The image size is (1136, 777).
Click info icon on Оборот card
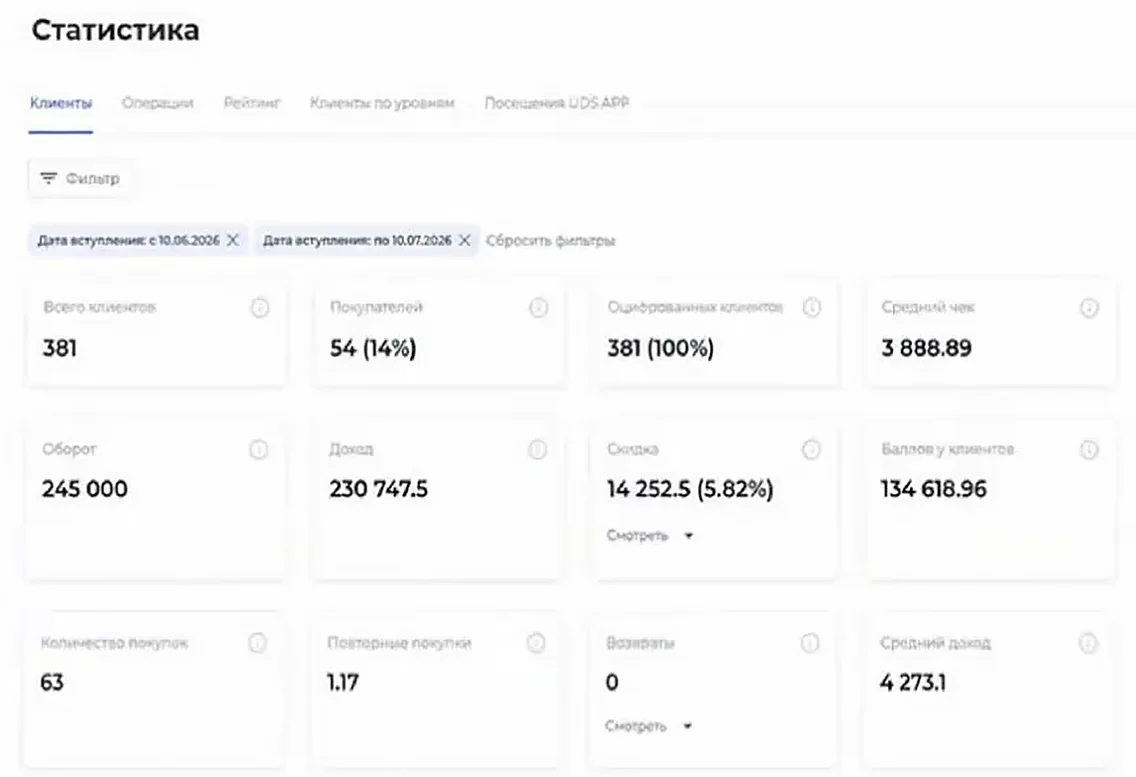pyautogui.click(x=259, y=449)
